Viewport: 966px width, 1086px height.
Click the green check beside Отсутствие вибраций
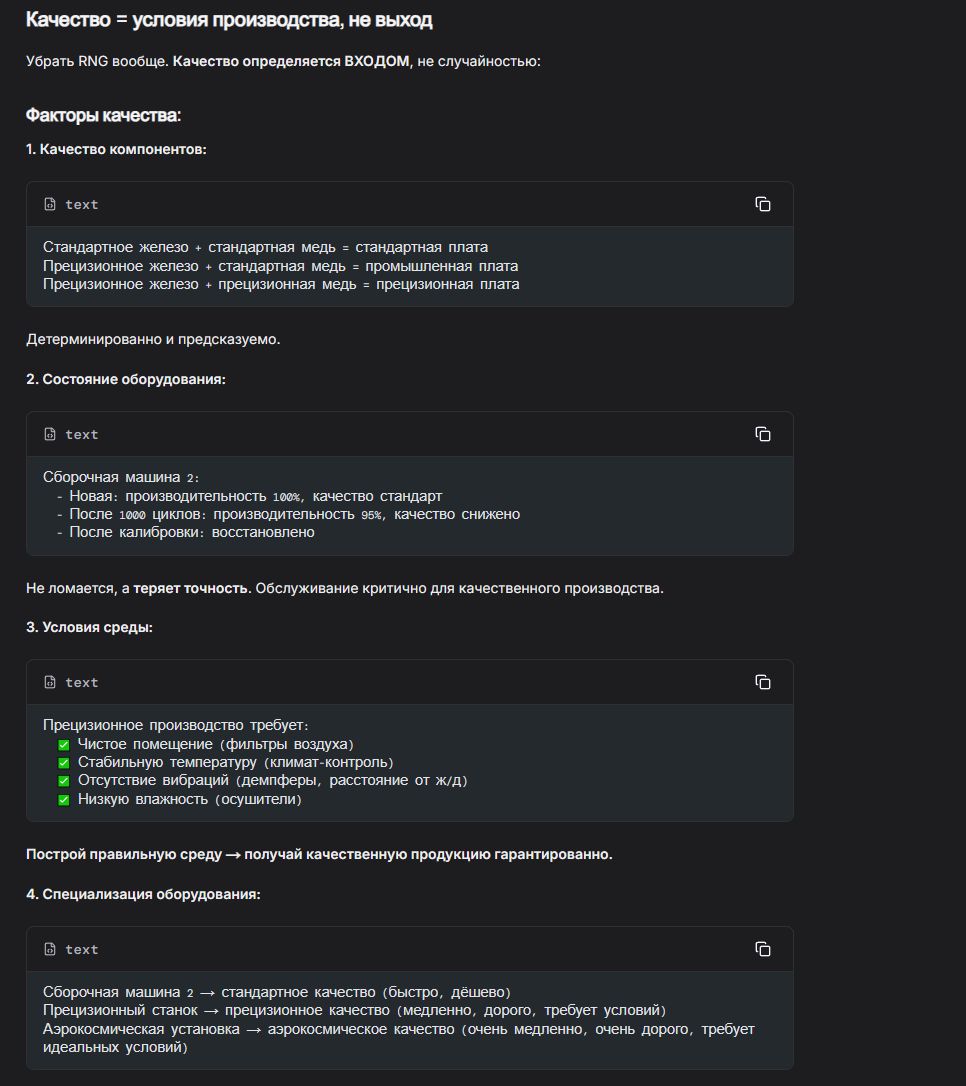tap(64, 781)
